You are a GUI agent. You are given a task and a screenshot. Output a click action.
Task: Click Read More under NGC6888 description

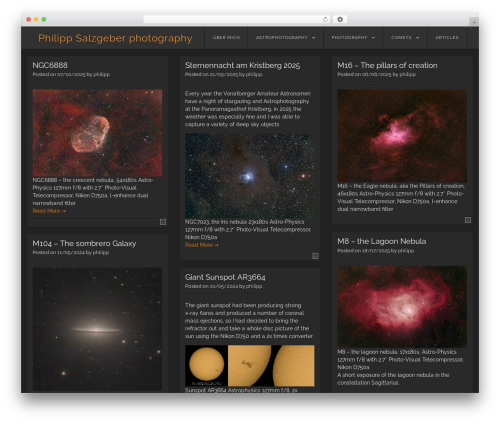tap(49, 211)
